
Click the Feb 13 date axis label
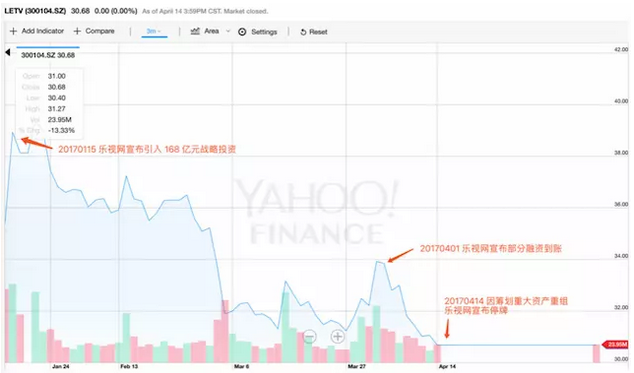(x=129, y=367)
